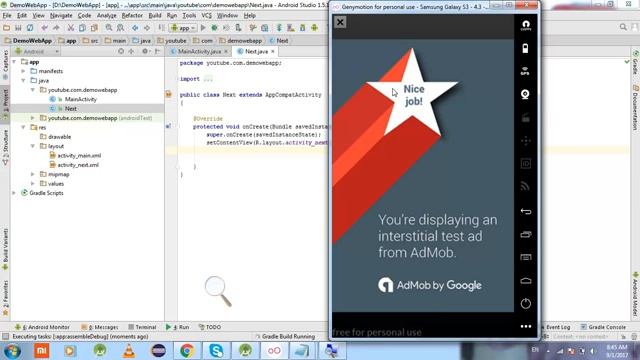640x360 pixels.
Task: Click the Save All toolbar icon
Action: click(18, 28)
